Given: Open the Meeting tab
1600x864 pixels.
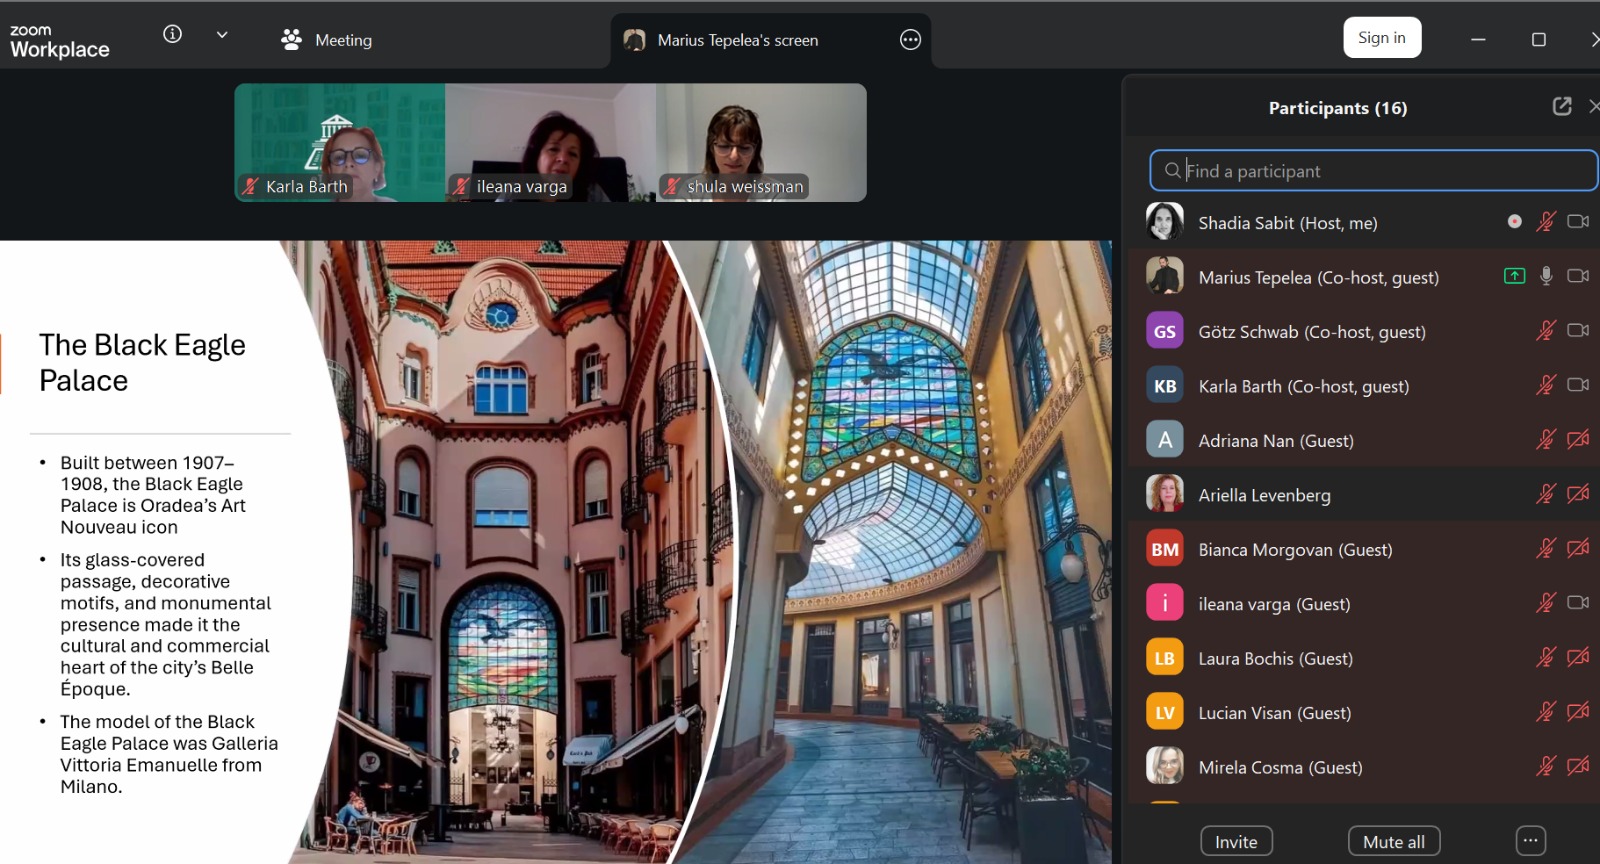Looking at the screenshot, I should click(x=327, y=40).
